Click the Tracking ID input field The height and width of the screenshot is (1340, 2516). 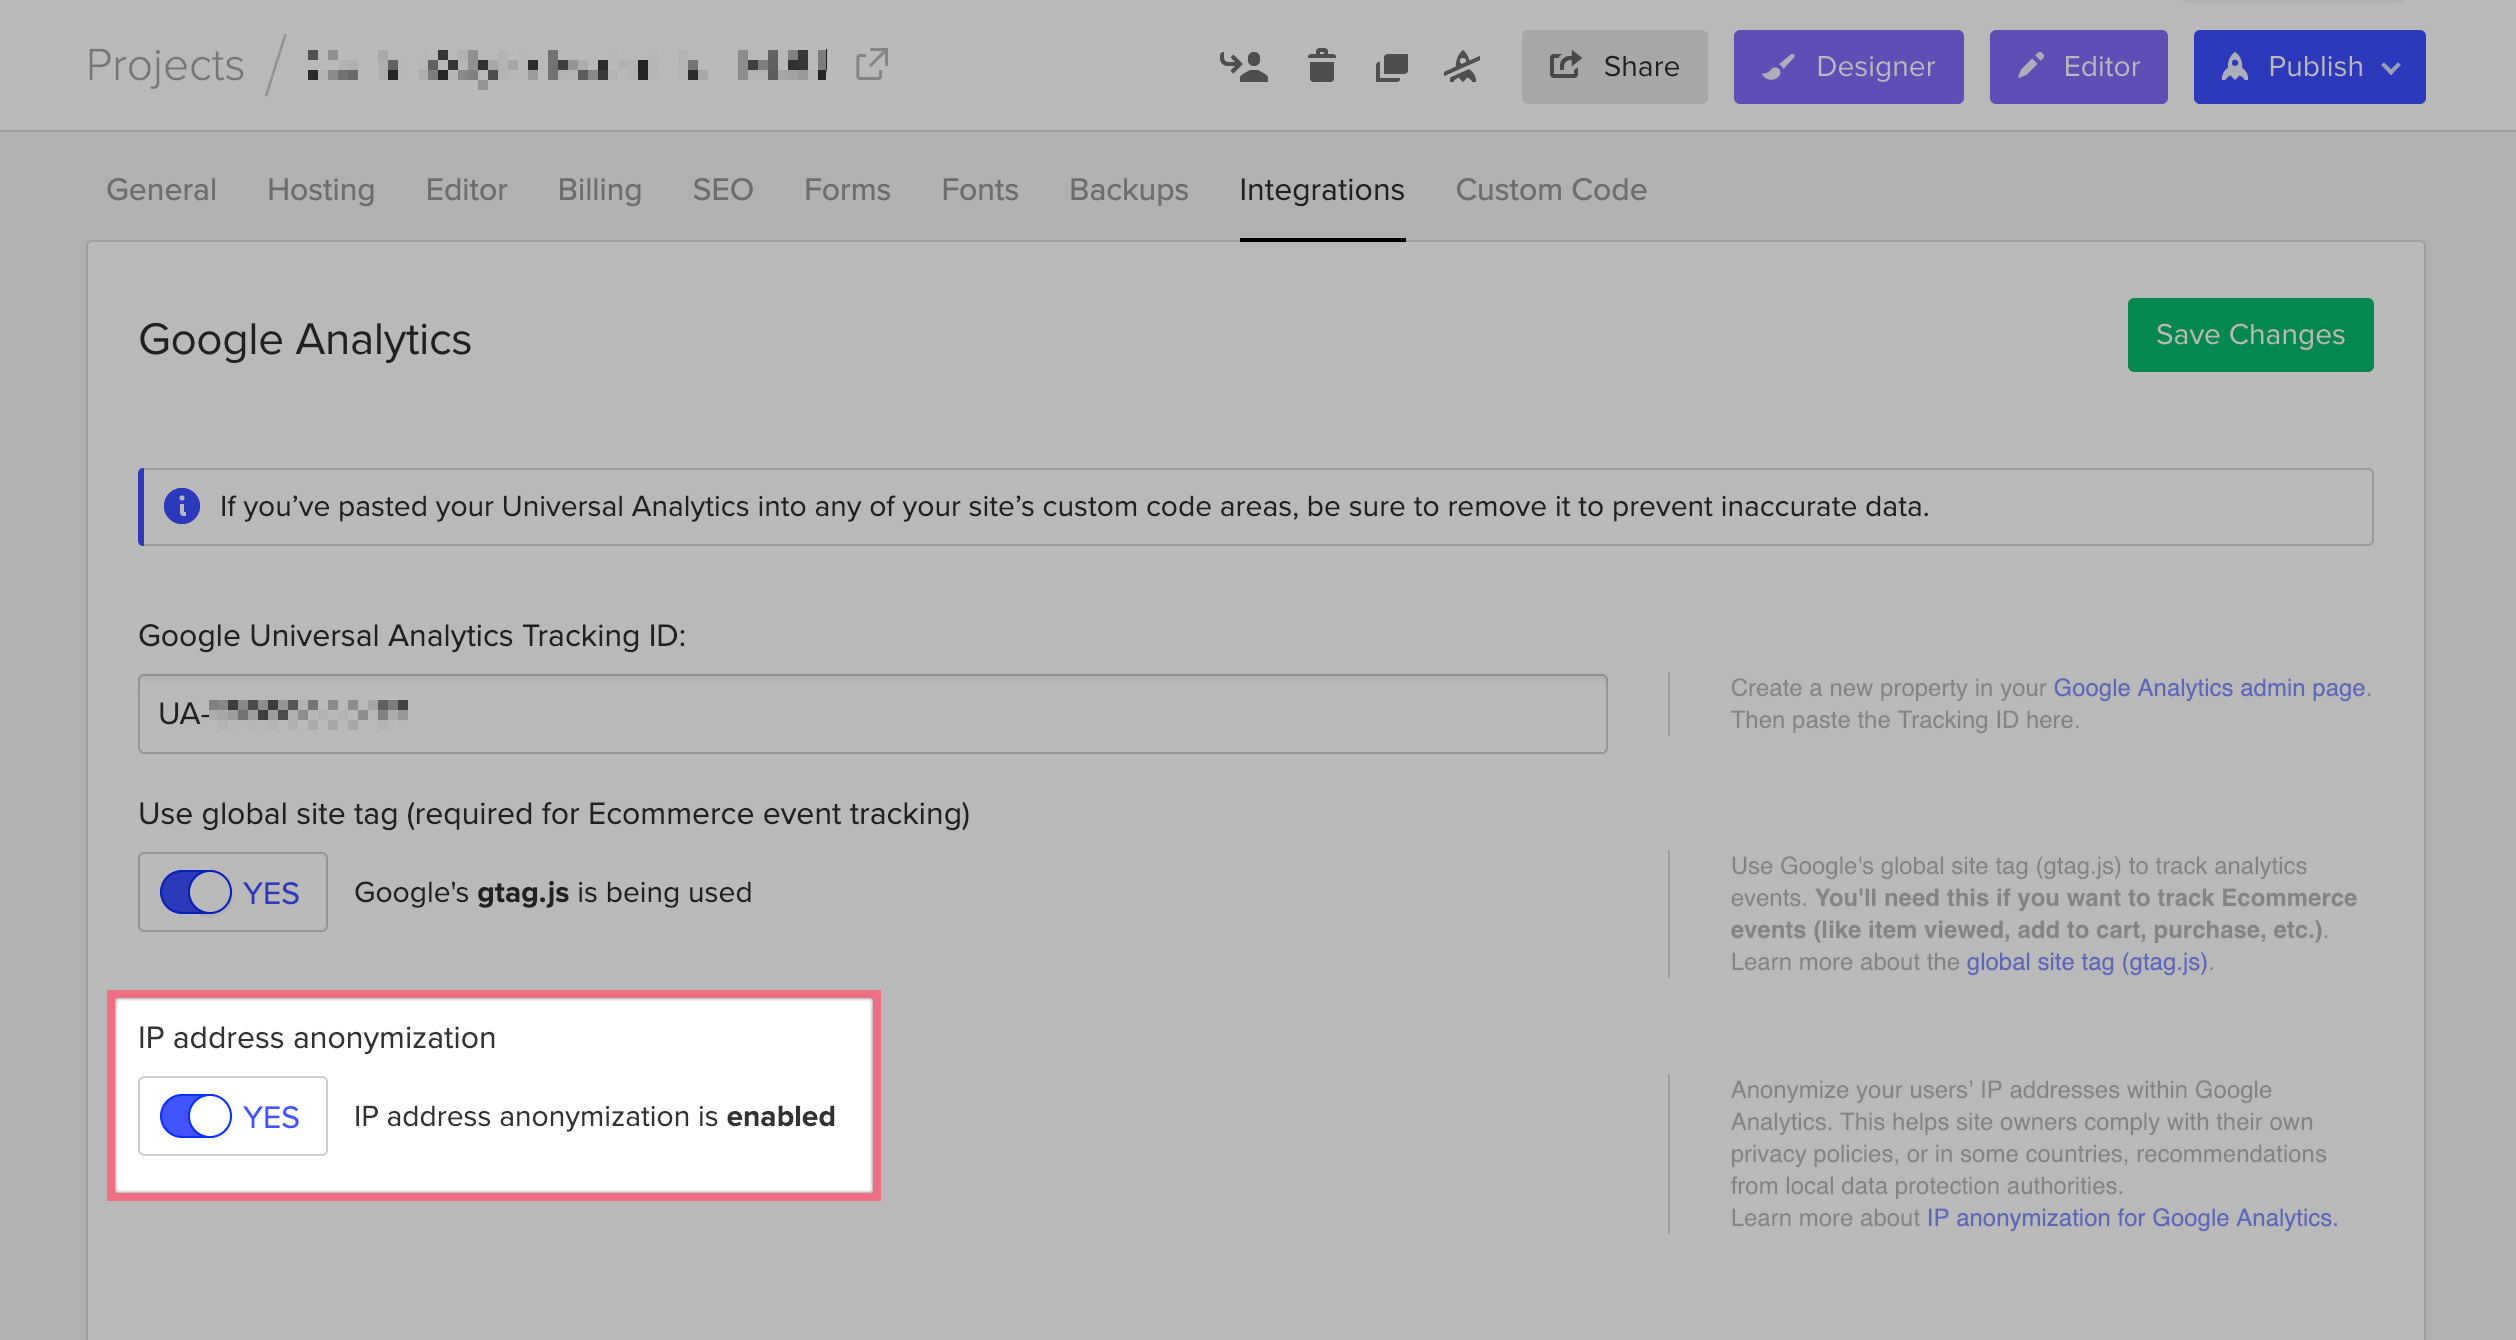pos(872,714)
